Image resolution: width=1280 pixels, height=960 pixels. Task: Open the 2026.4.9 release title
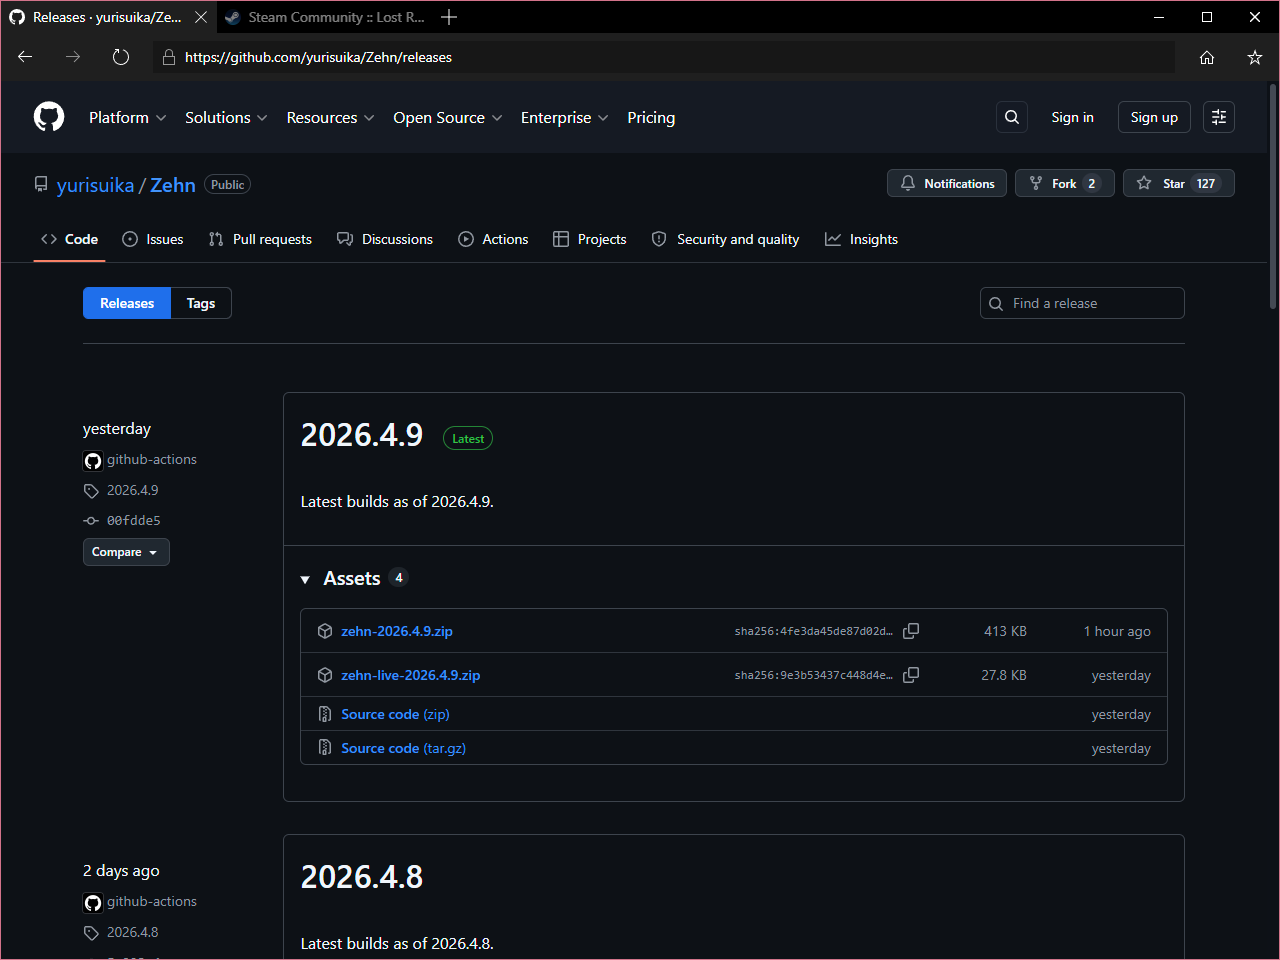point(362,435)
